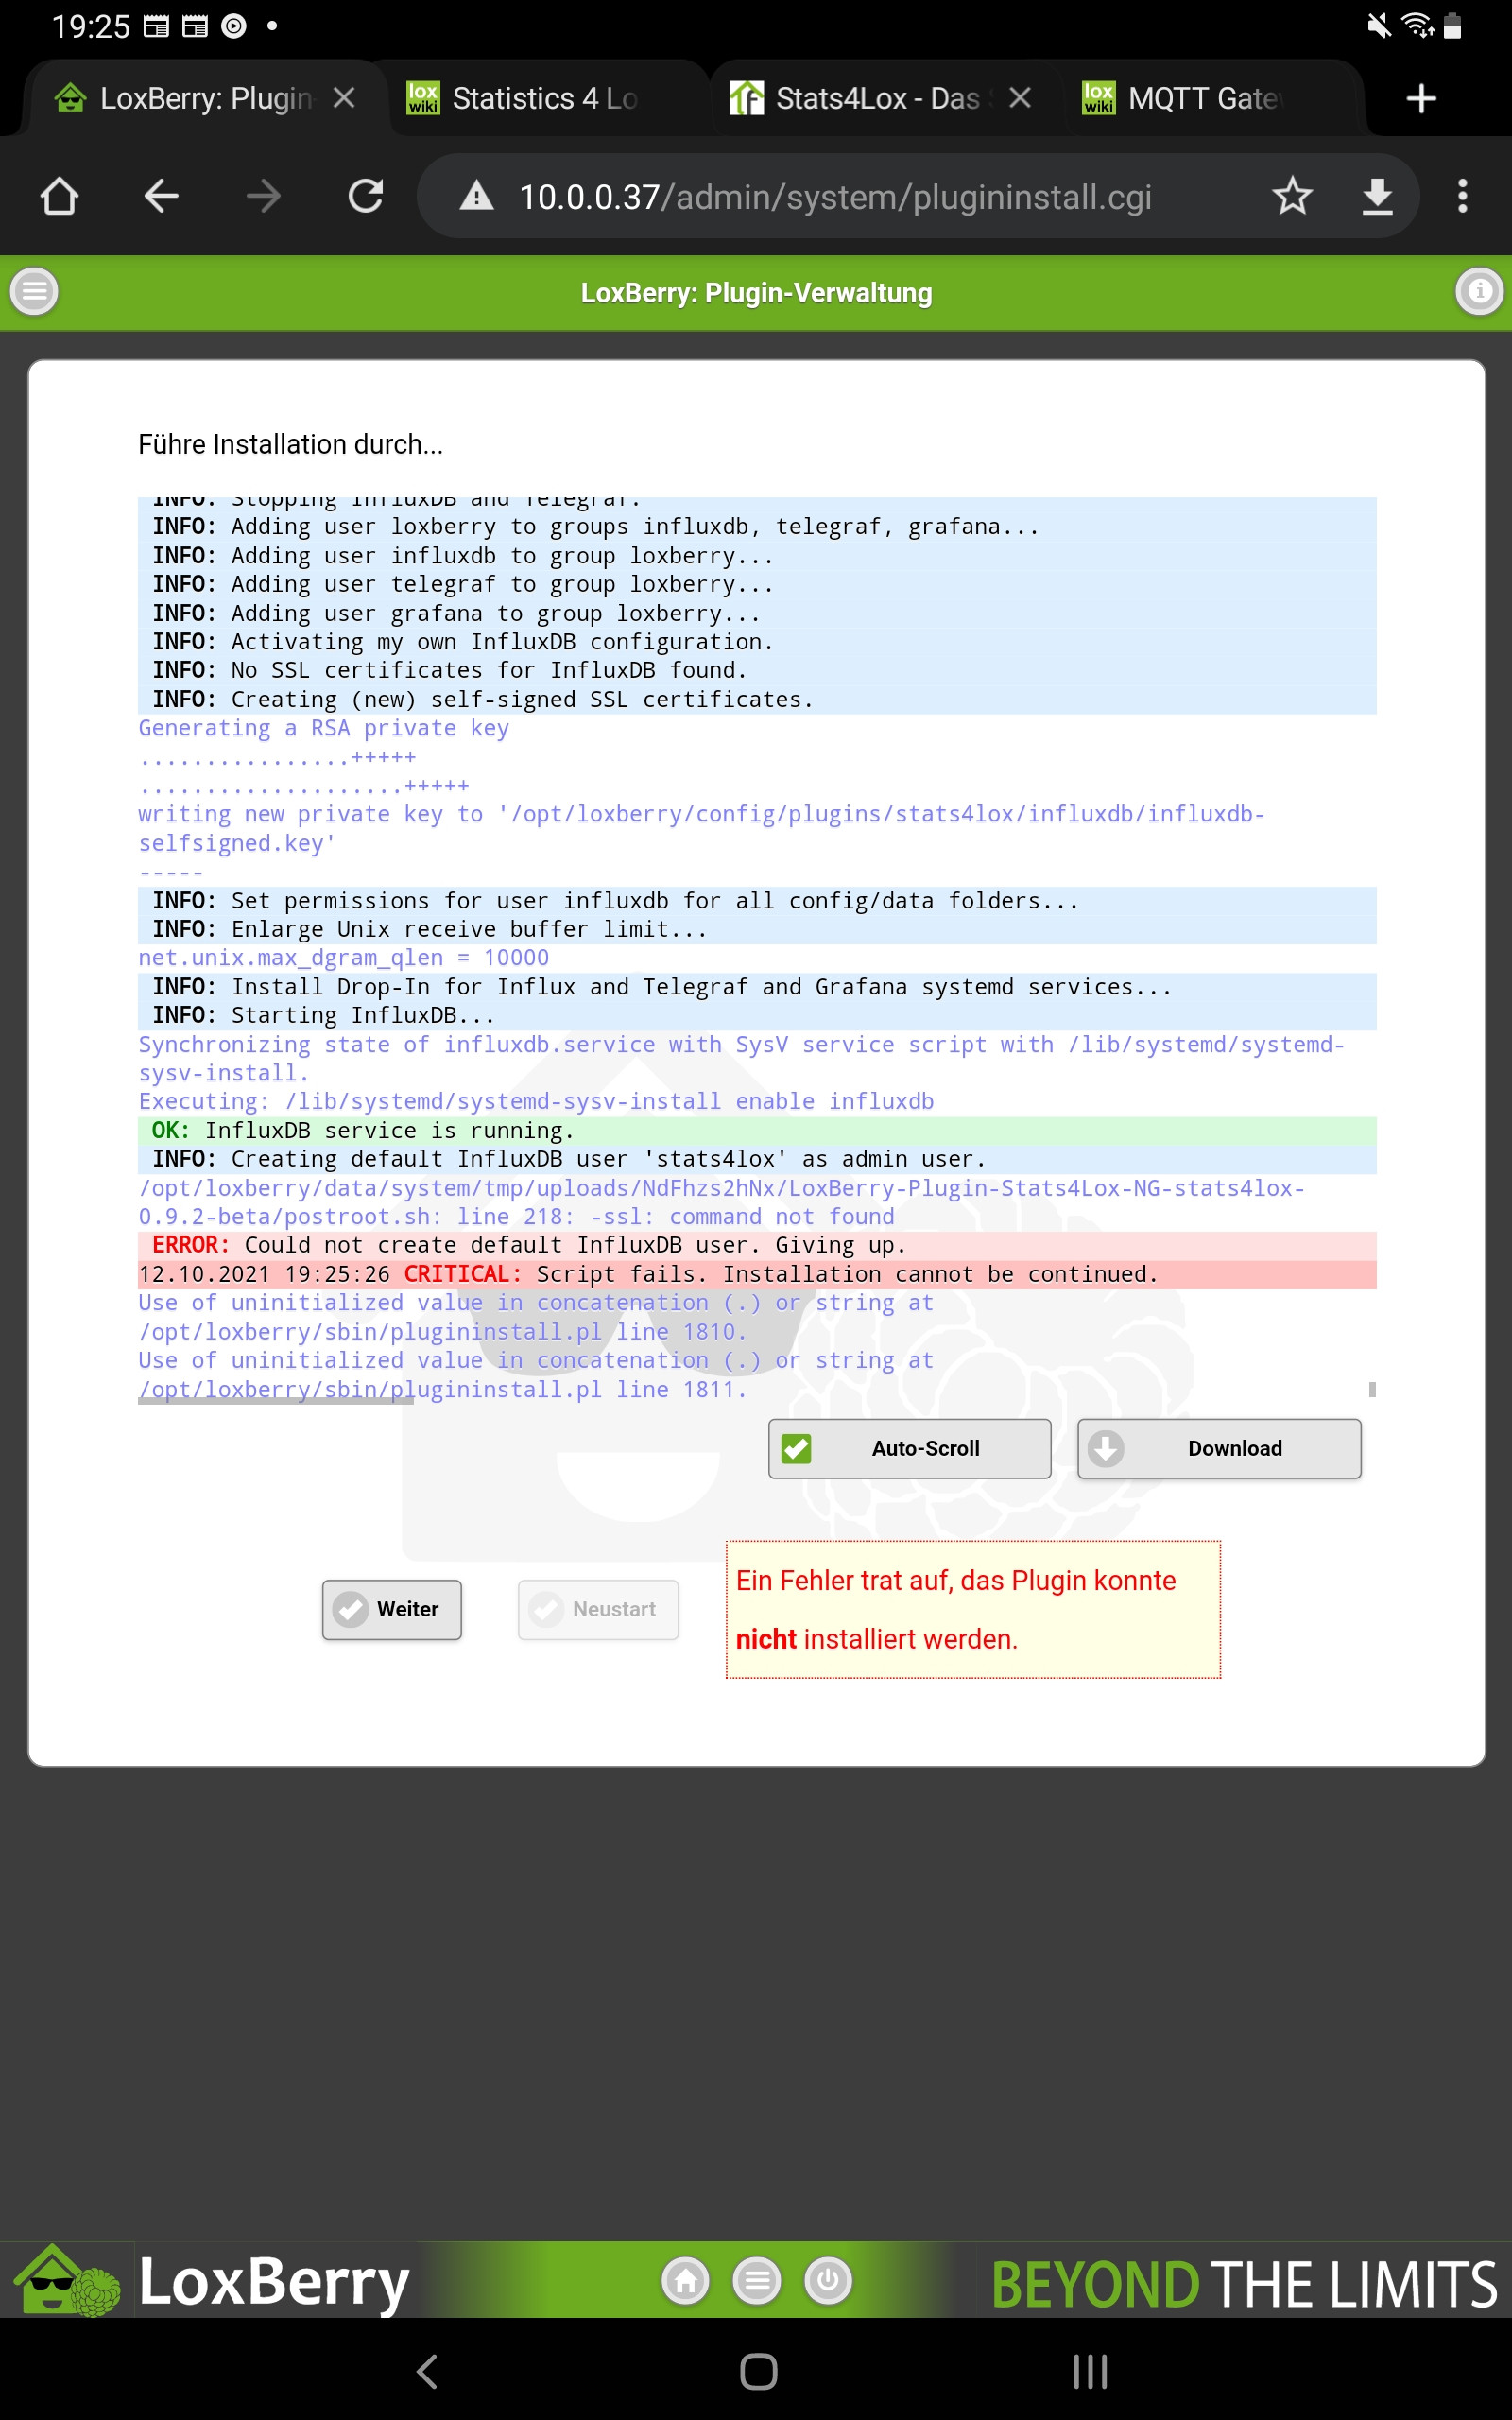The height and width of the screenshot is (2420, 1512).
Task: Tap the footer power round icon
Action: [x=828, y=2281]
